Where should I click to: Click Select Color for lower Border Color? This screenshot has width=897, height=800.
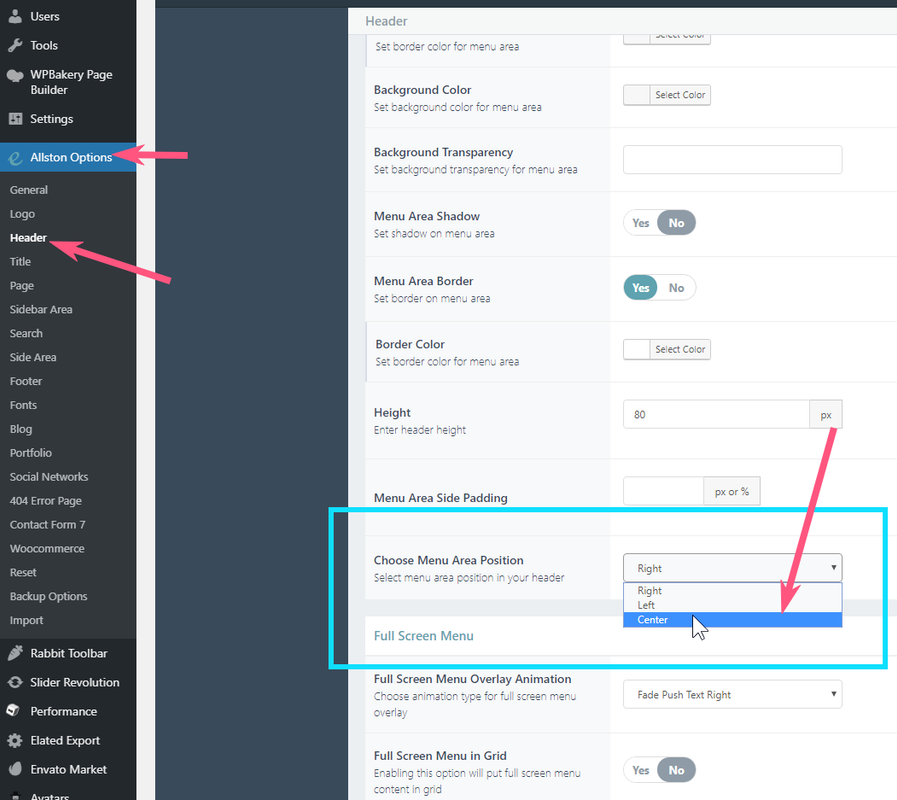[680, 349]
